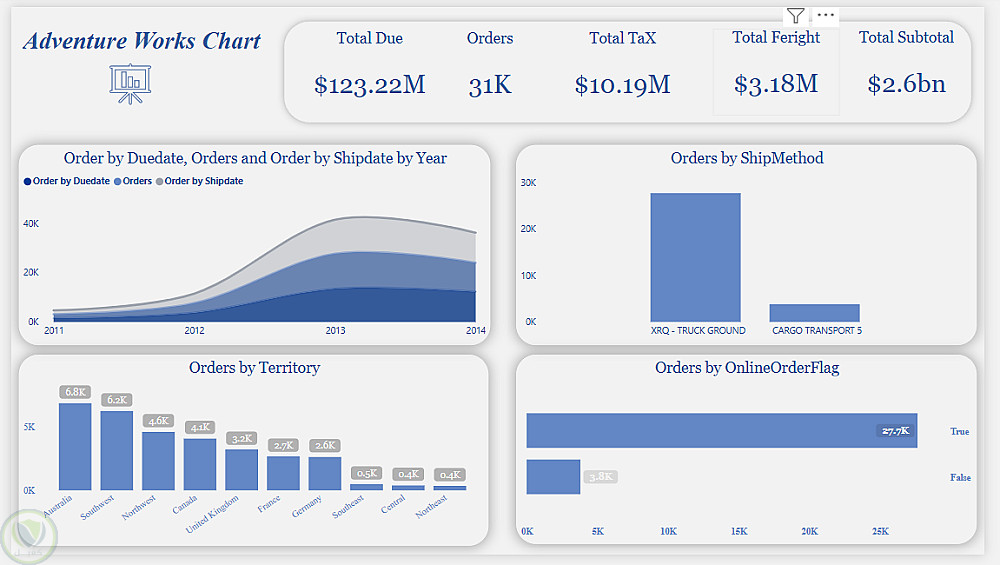Click the CARGO TRANSPORT 5 bar

814,312
